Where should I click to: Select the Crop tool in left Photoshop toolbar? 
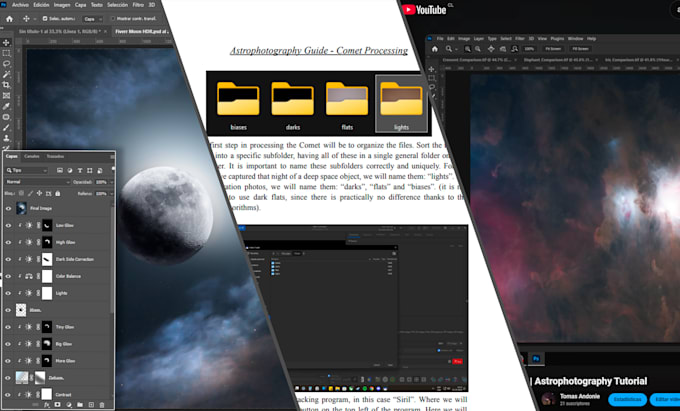[x=6, y=85]
